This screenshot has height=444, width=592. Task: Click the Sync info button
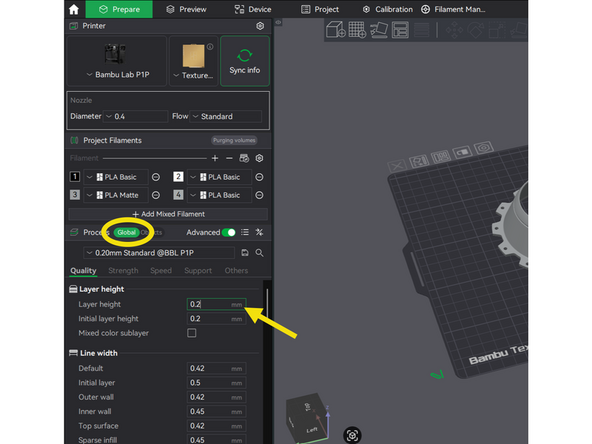click(x=245, y=61)
